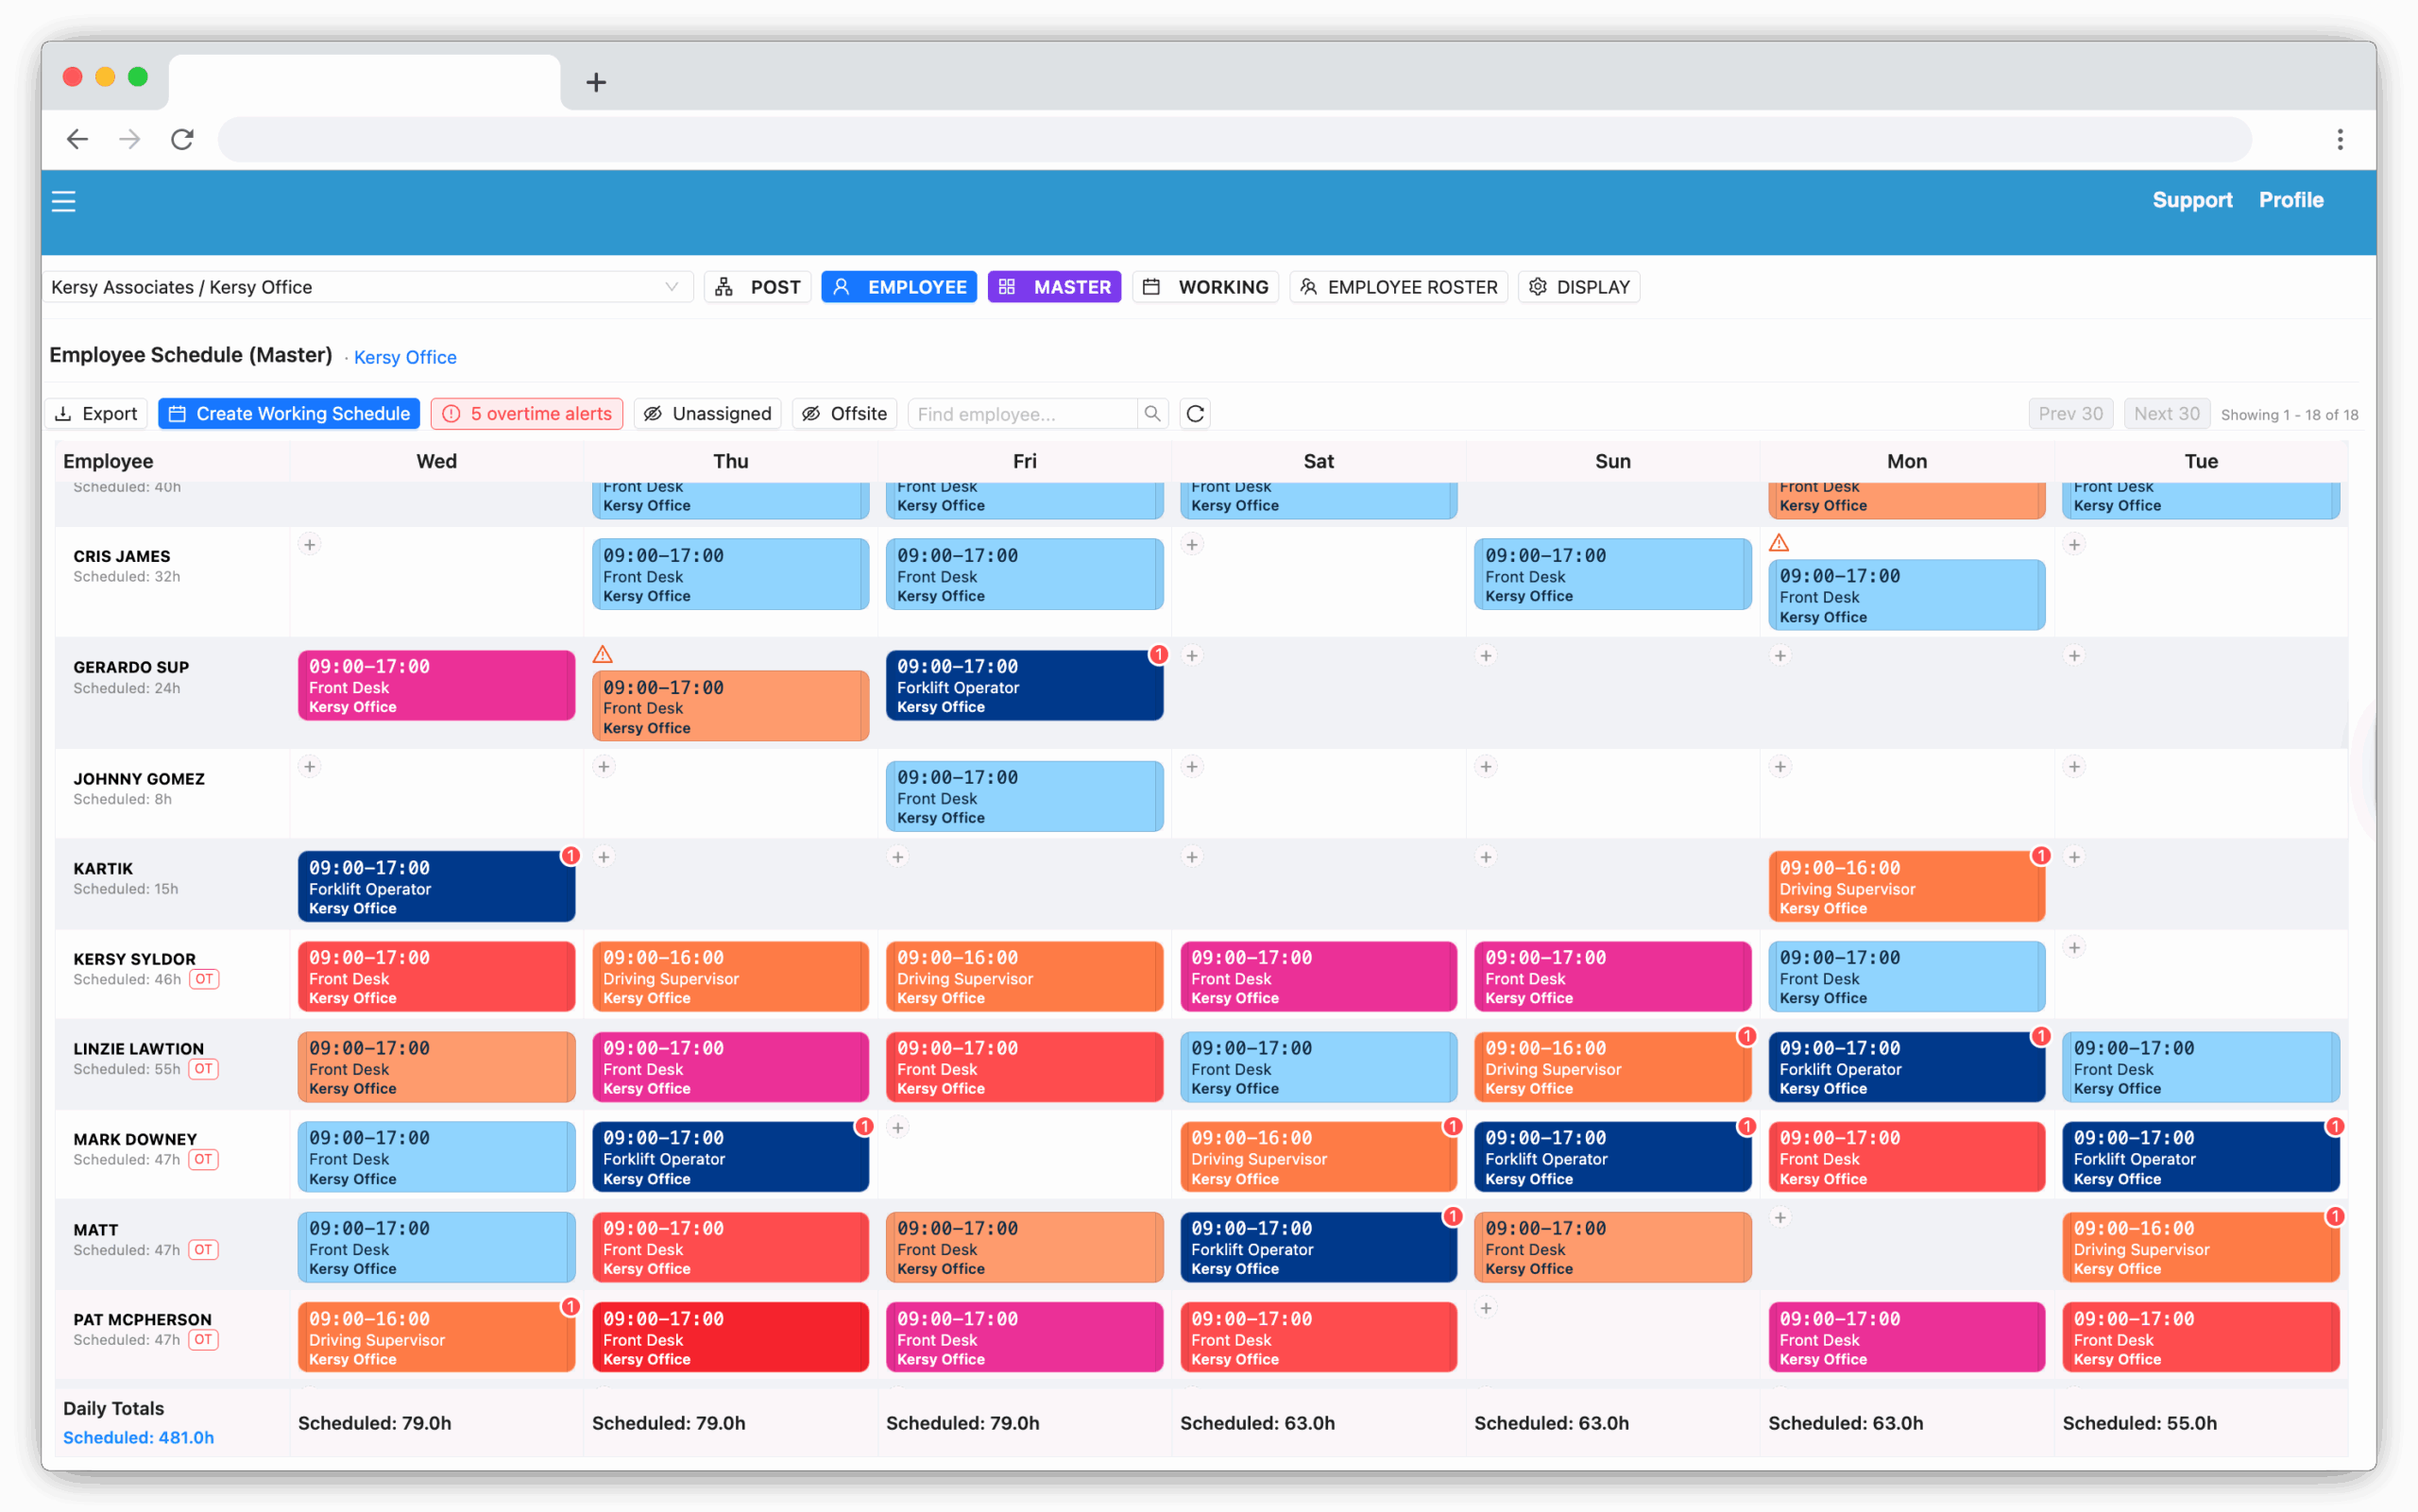Click the refresh schedule icon
Viewport: 2418px width, 1512px height.
coord(1195,413)
